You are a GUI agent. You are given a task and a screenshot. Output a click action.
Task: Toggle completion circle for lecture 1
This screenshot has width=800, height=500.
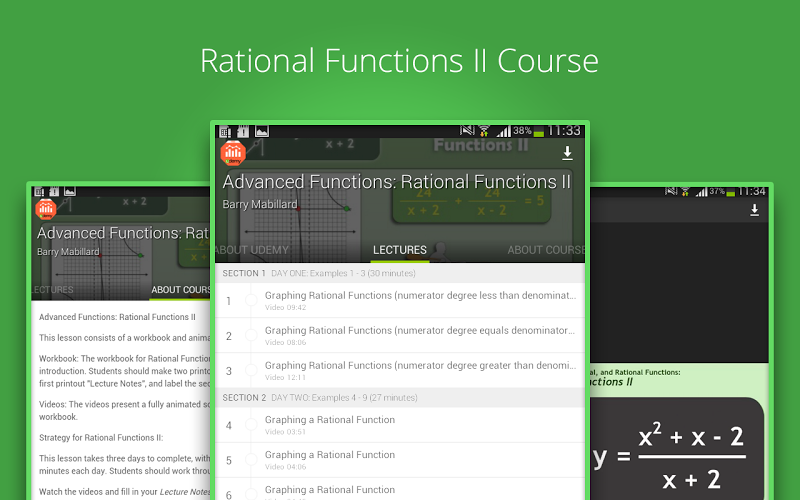pos(251,301)
